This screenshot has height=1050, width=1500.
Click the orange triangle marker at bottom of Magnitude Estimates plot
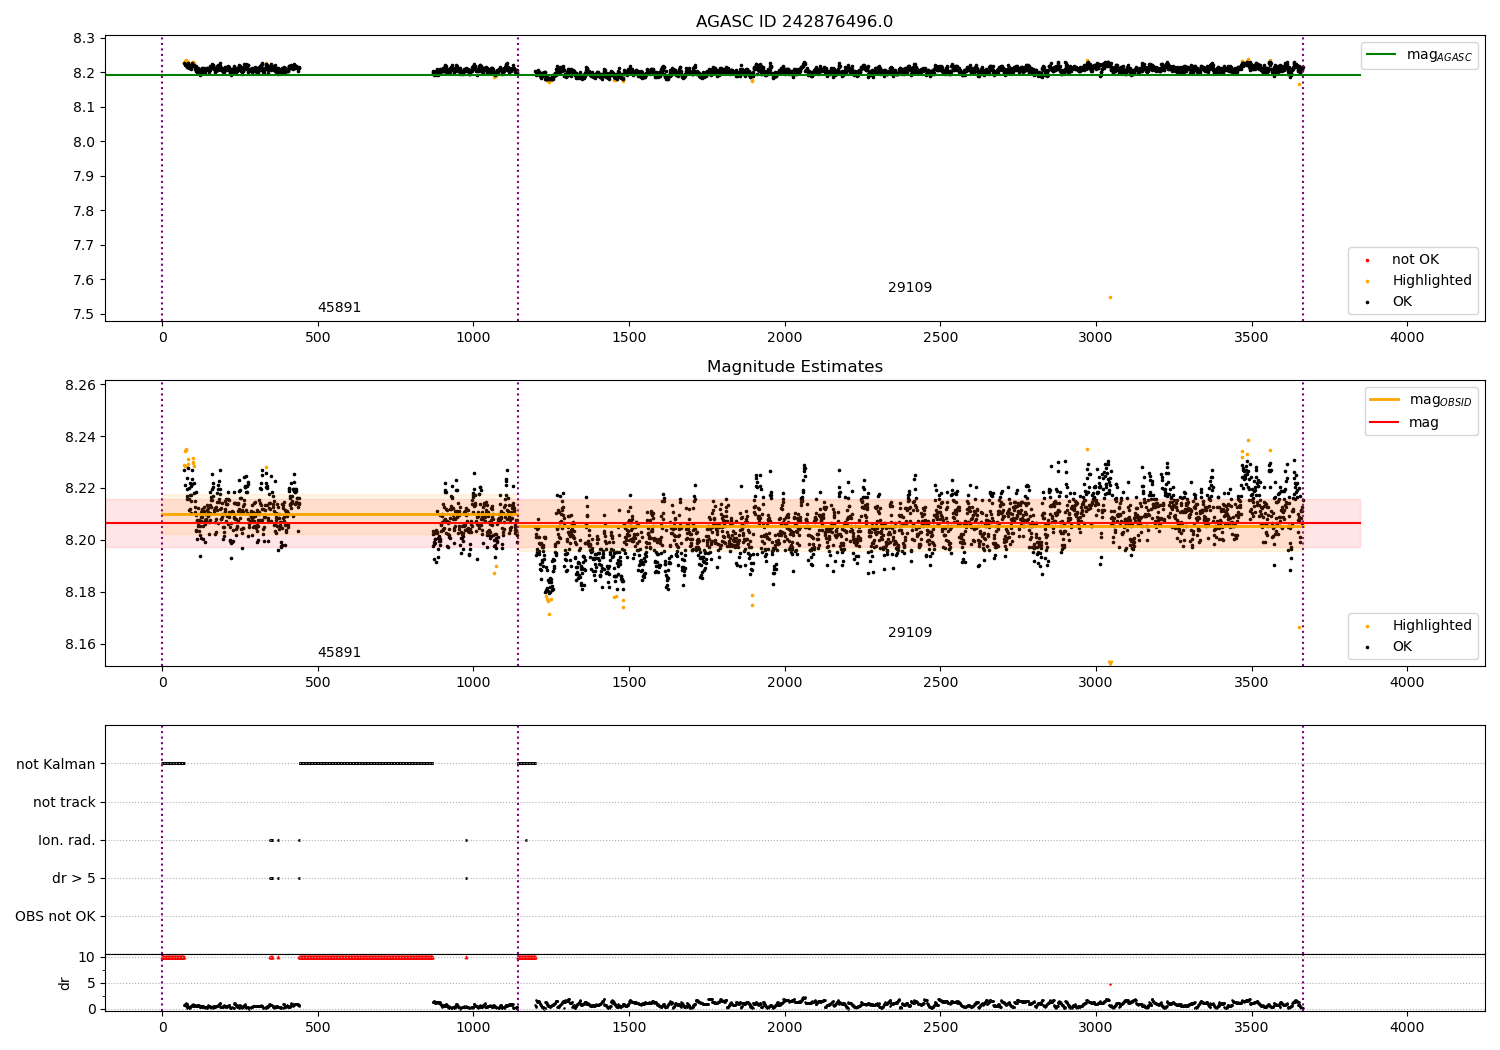1110,663
